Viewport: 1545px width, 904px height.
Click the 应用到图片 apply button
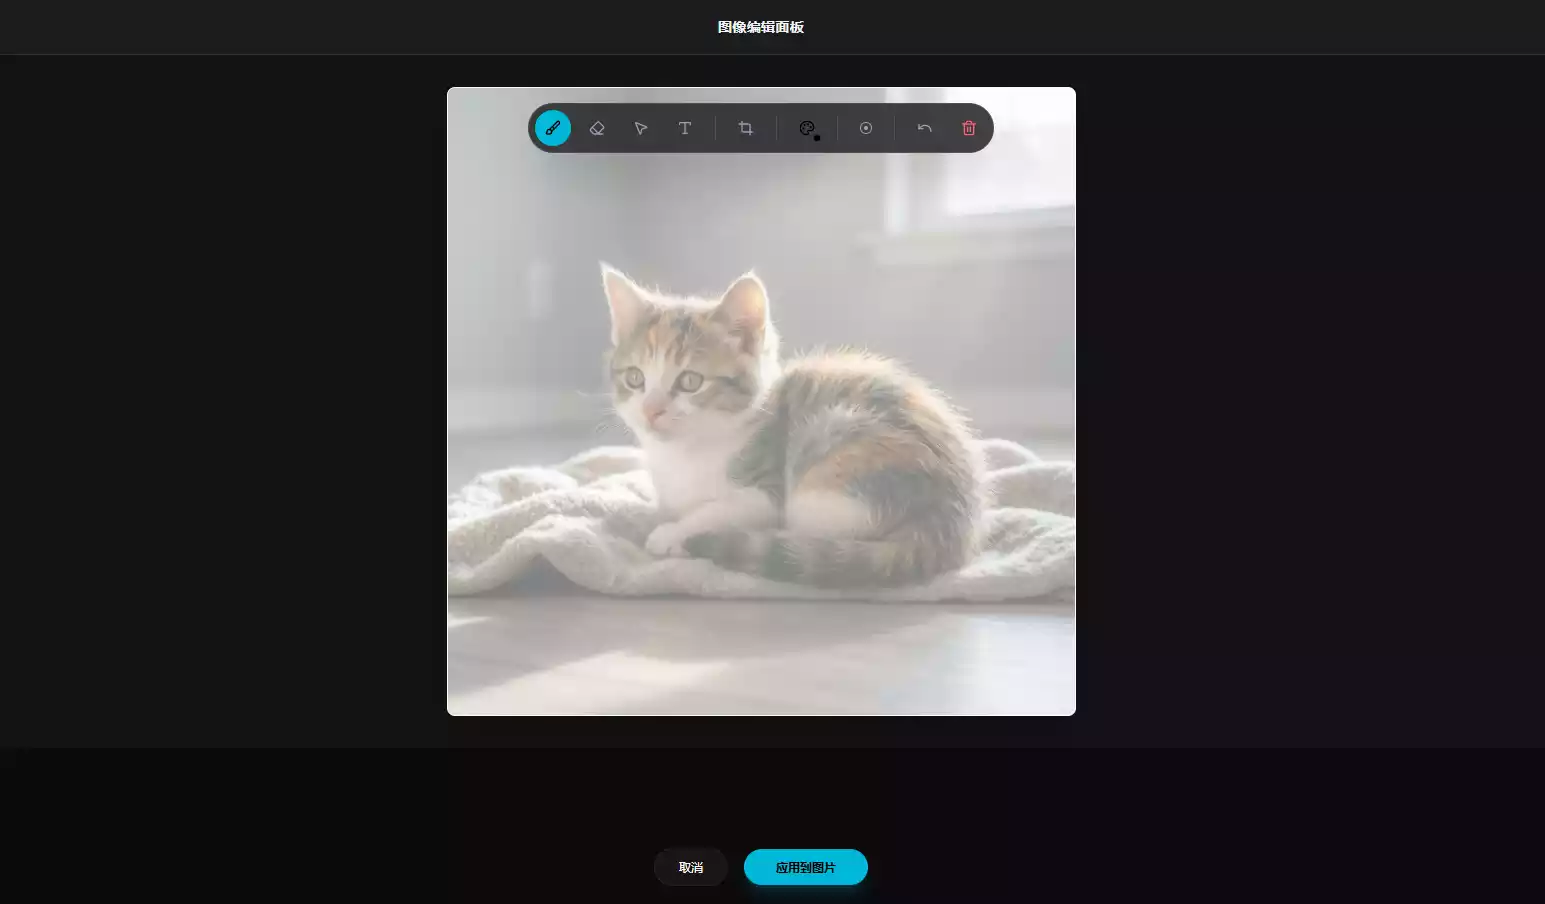click(805, 867)
